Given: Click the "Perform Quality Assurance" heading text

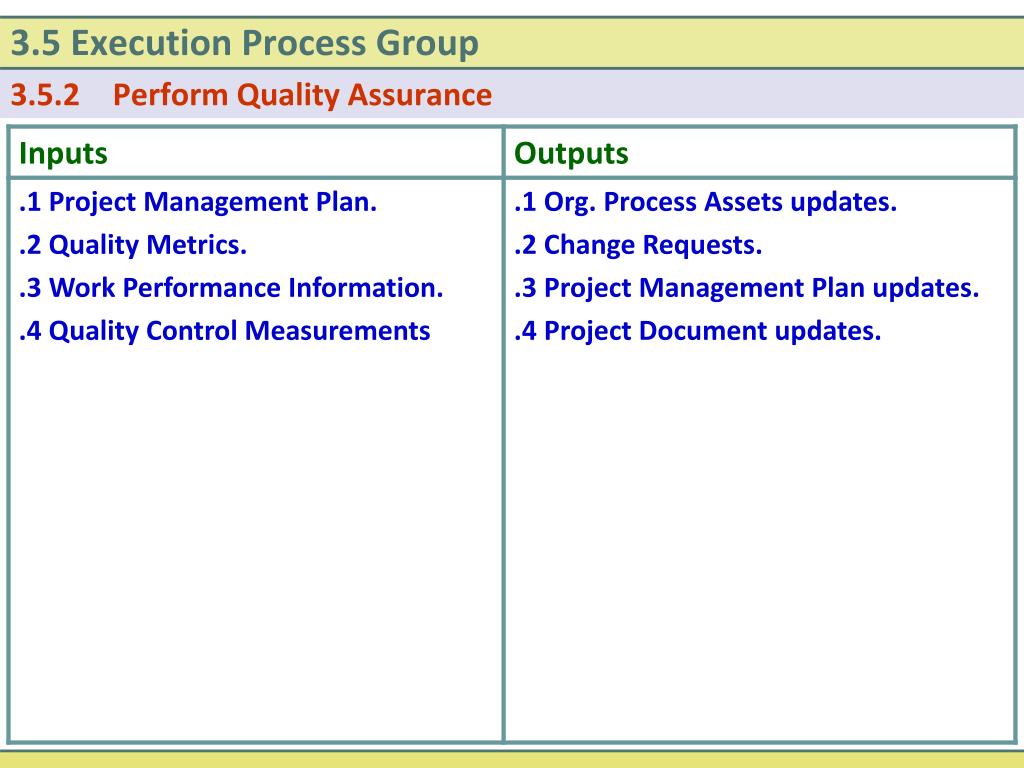Looking at the screenshot, I should pyautogui.click(x=302, y=96).
